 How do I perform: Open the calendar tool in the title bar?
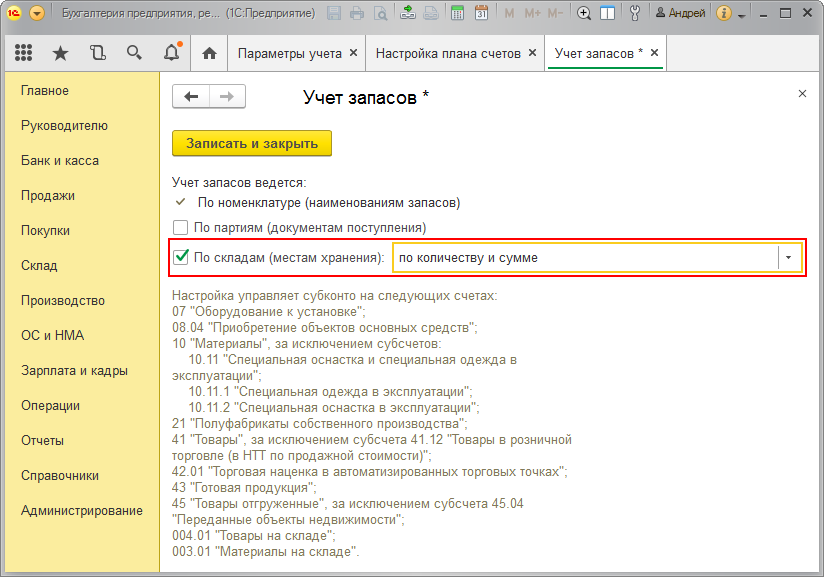[x=483, y=13]
